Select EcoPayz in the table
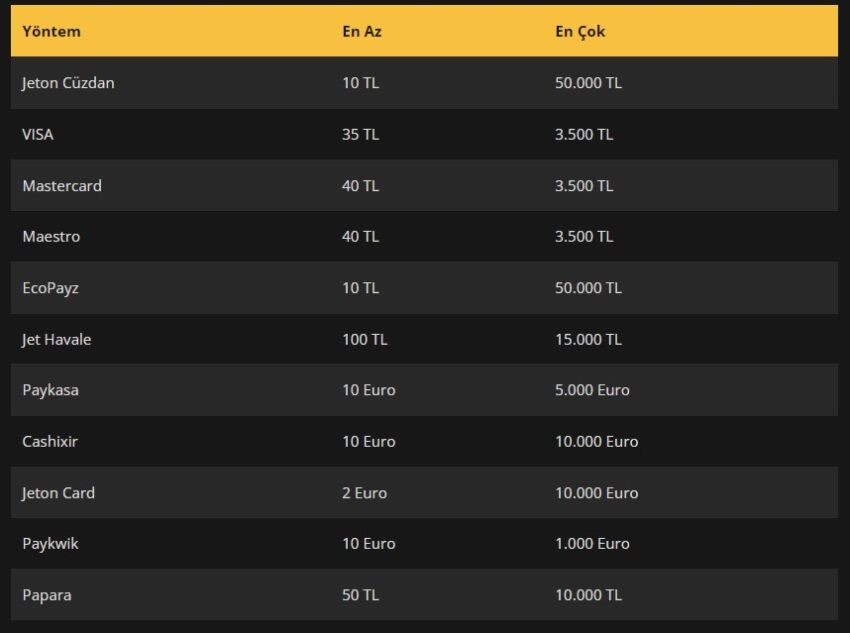Image resolution: width=850 pixels, height=633 pixels. coord(50,288)
